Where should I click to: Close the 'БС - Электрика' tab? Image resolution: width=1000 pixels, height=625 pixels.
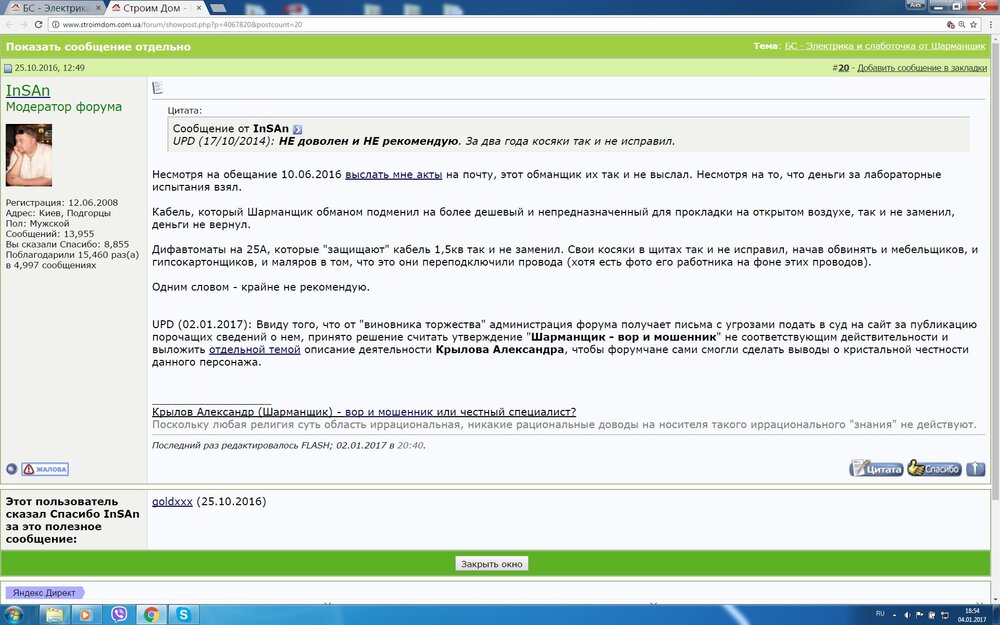tap(98, 8)
